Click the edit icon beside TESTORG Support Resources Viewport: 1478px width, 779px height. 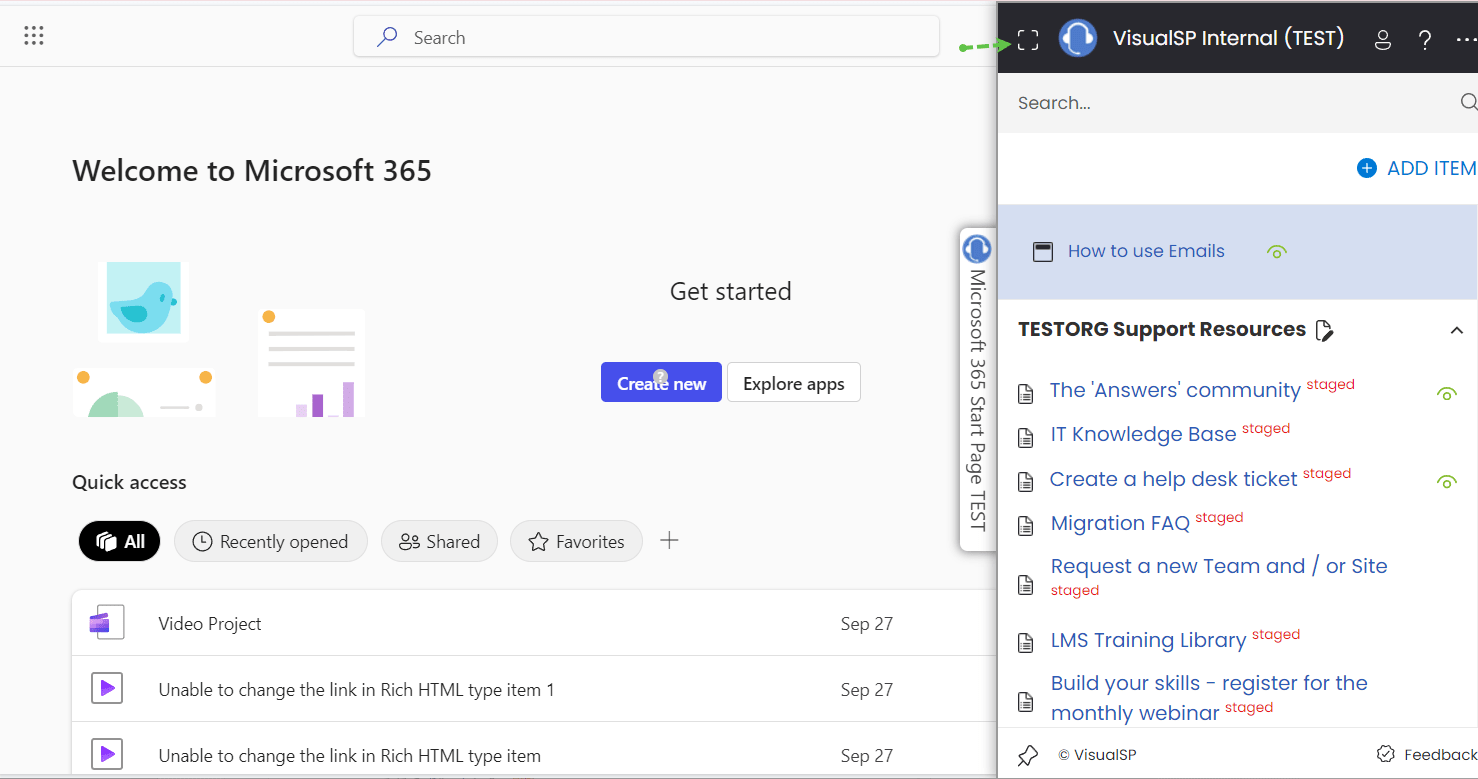pyautogui.click(x=1325, y=330)
